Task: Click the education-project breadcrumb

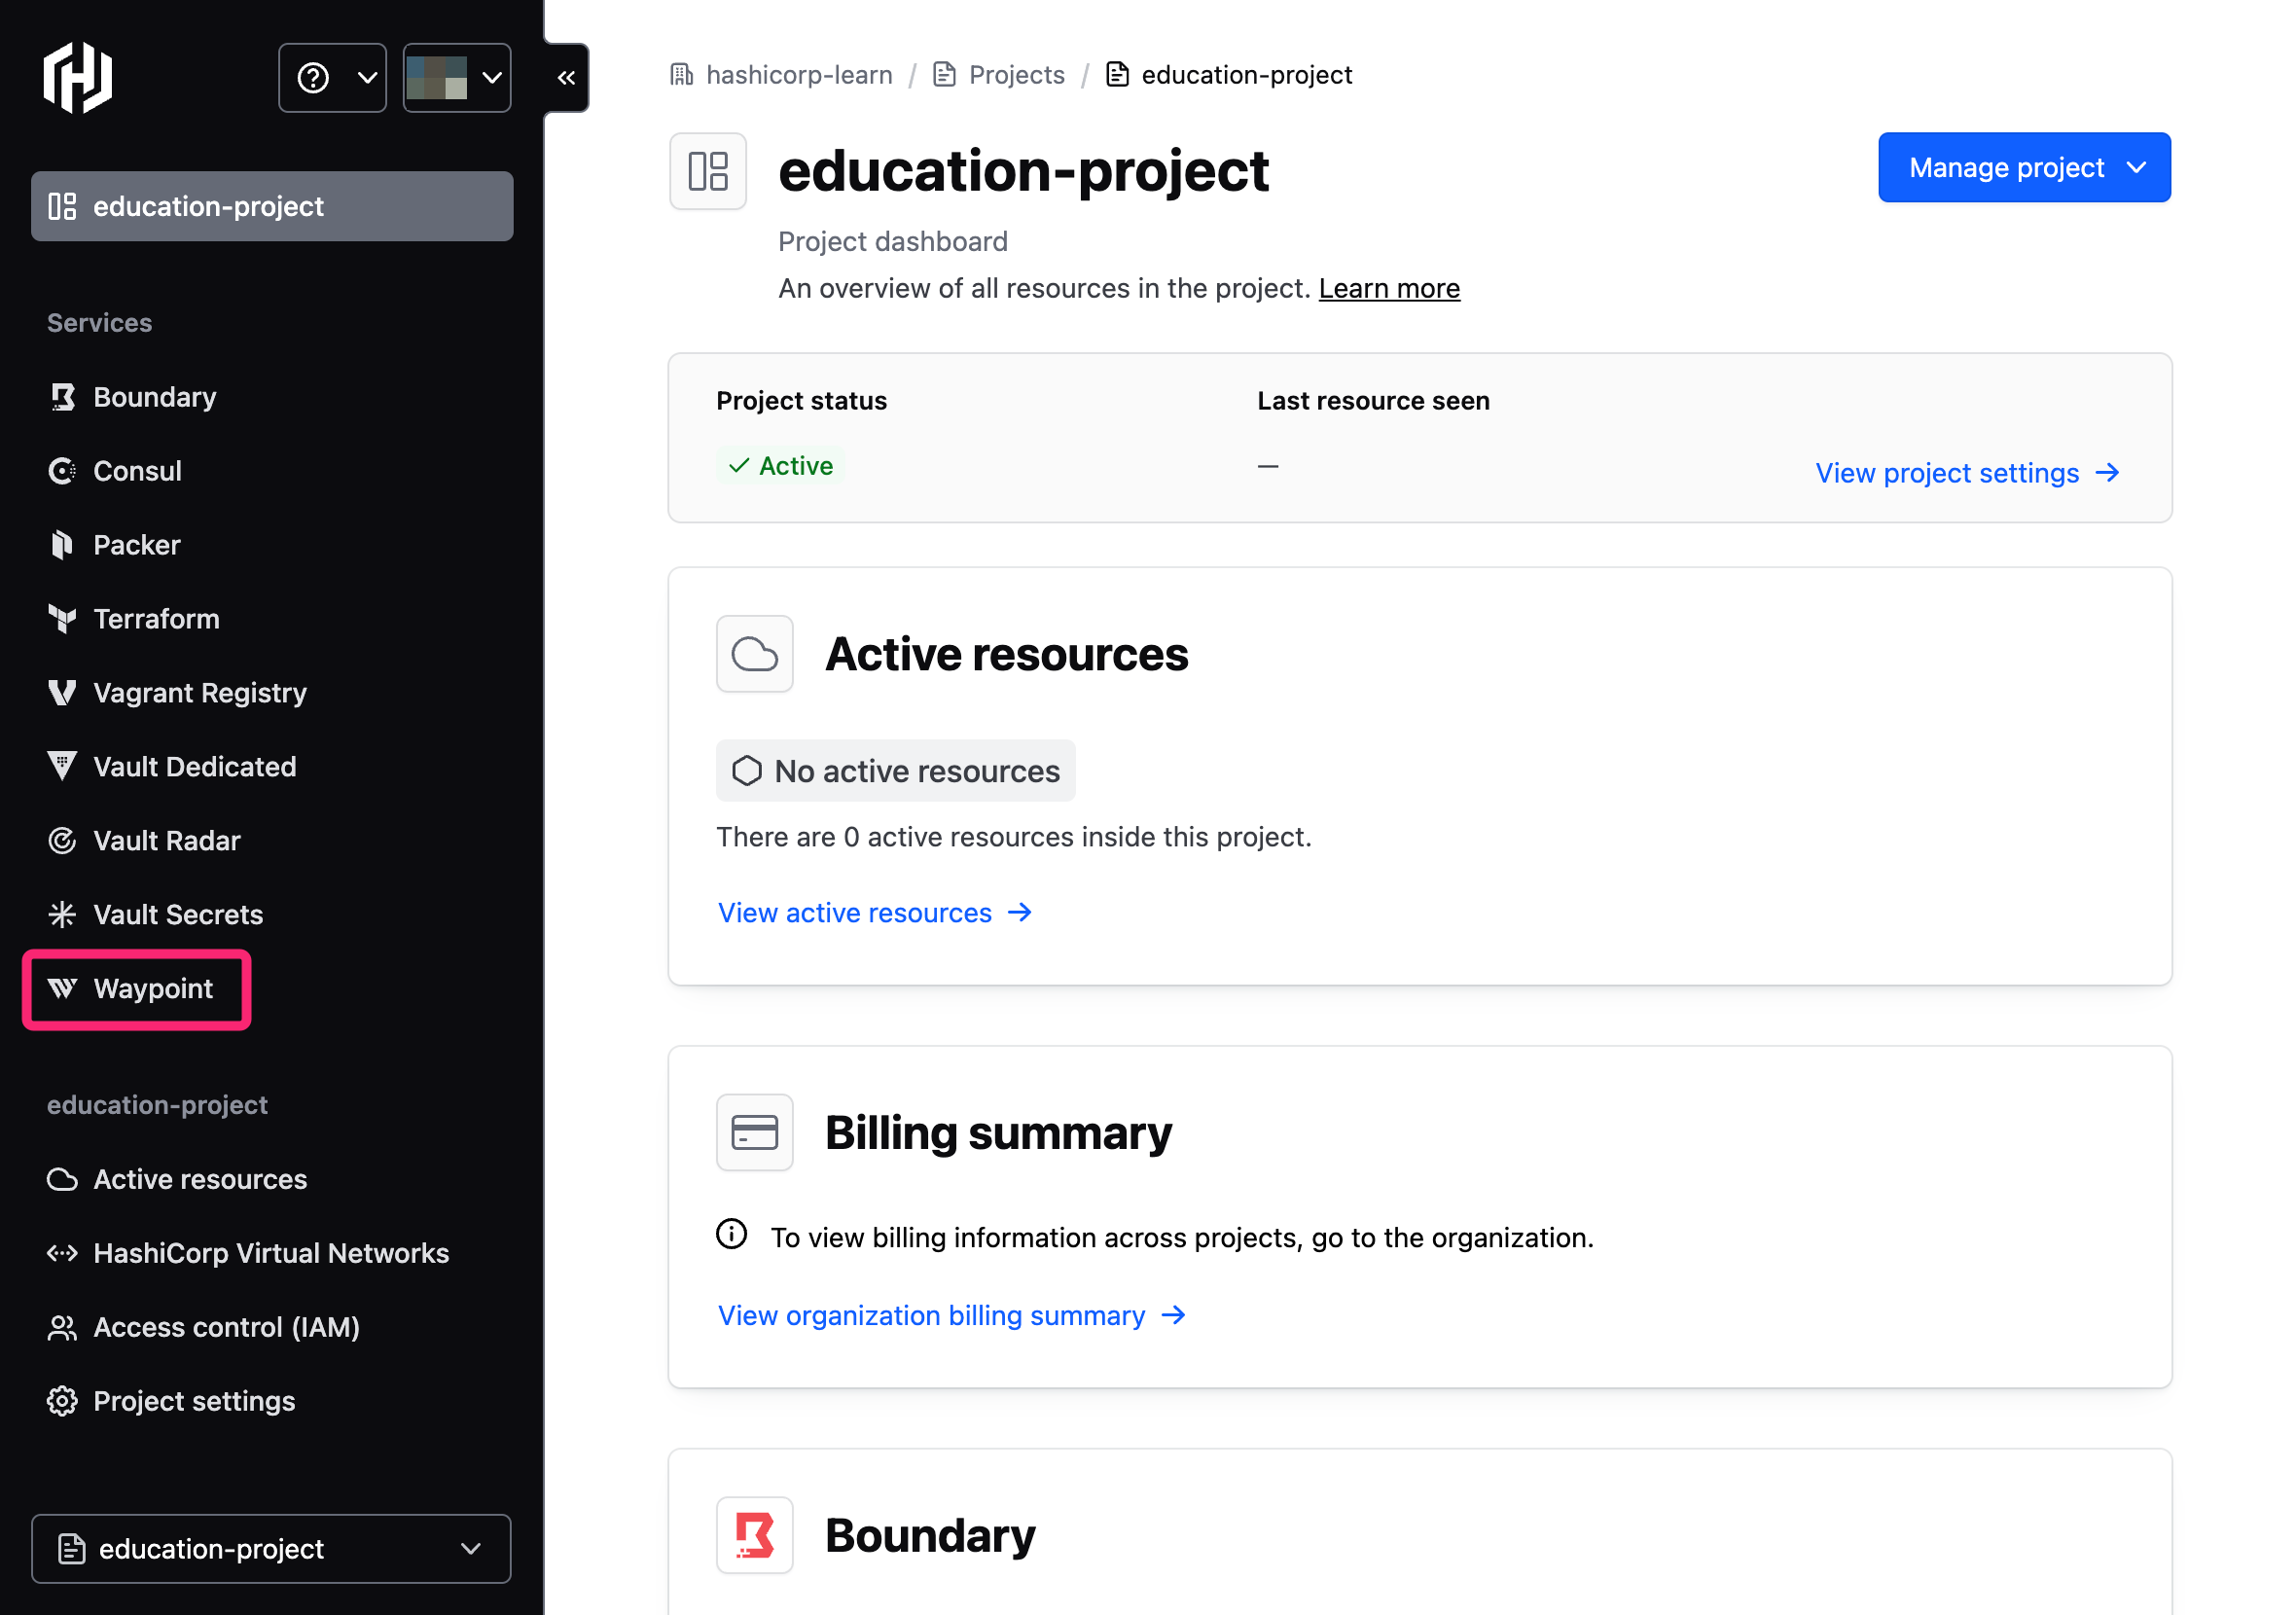Action: (1247, 75)
